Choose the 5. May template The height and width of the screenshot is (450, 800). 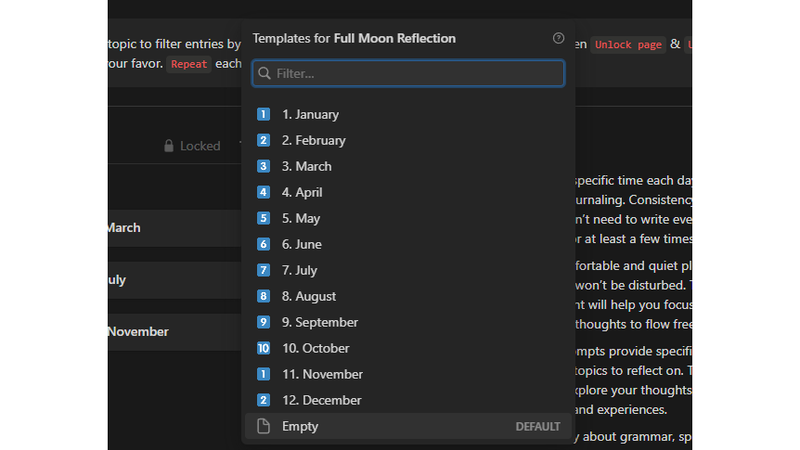(408, 218)
